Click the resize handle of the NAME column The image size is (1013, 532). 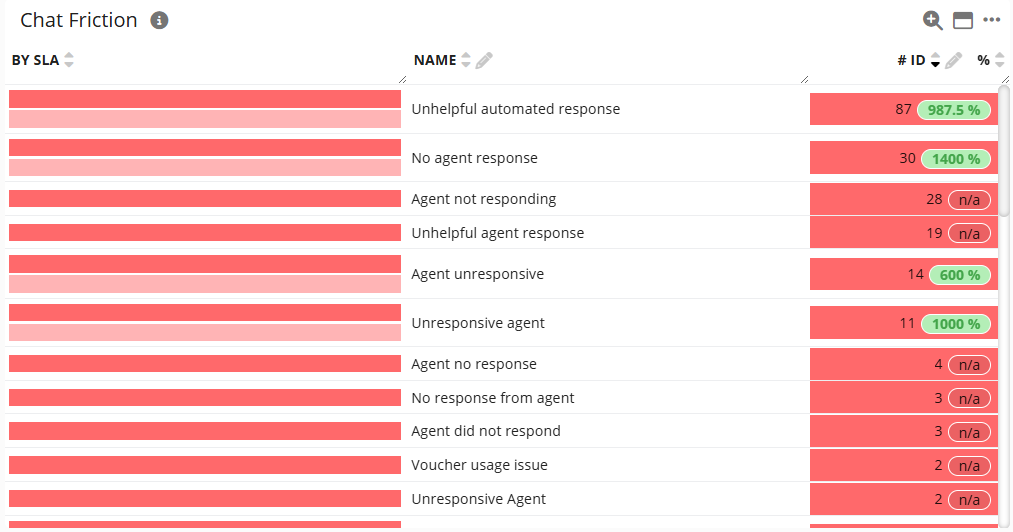[804, 78]
